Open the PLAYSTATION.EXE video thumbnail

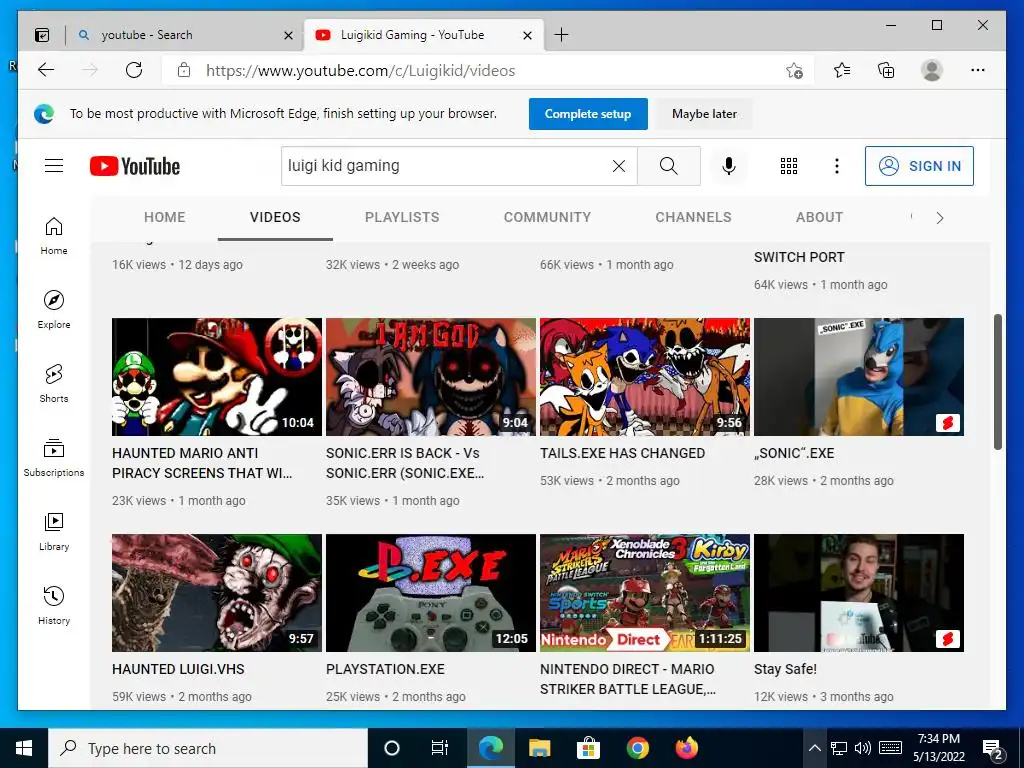click(430, 593)
